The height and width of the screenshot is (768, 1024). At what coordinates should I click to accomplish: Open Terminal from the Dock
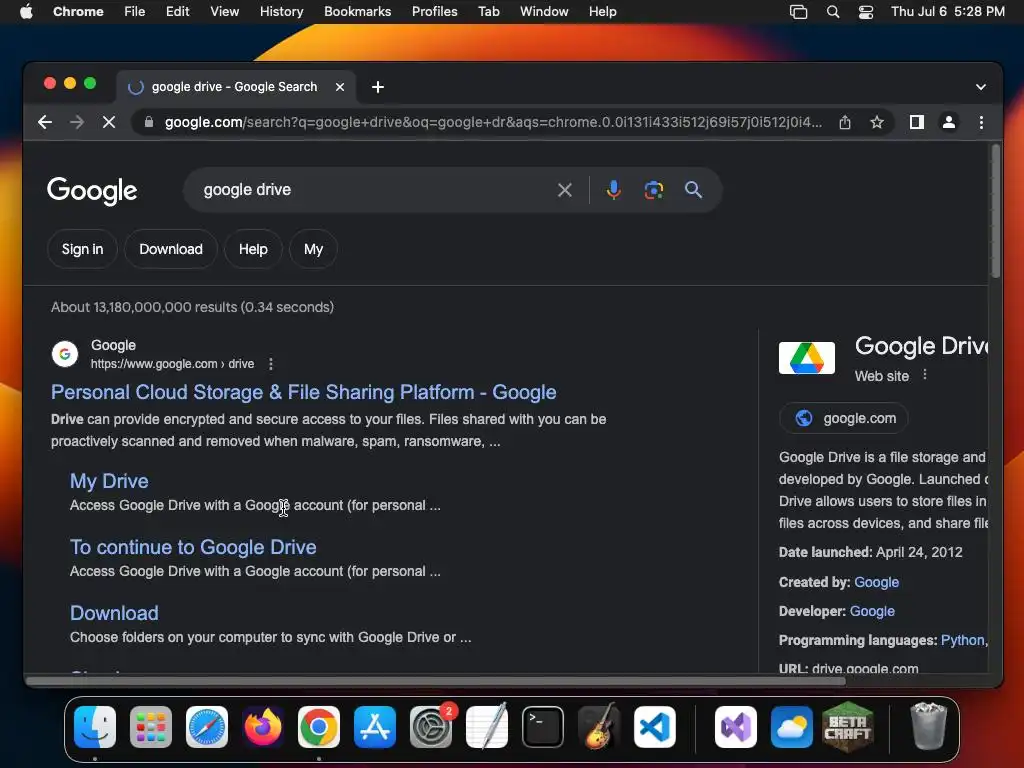click(x=543, y=727)
